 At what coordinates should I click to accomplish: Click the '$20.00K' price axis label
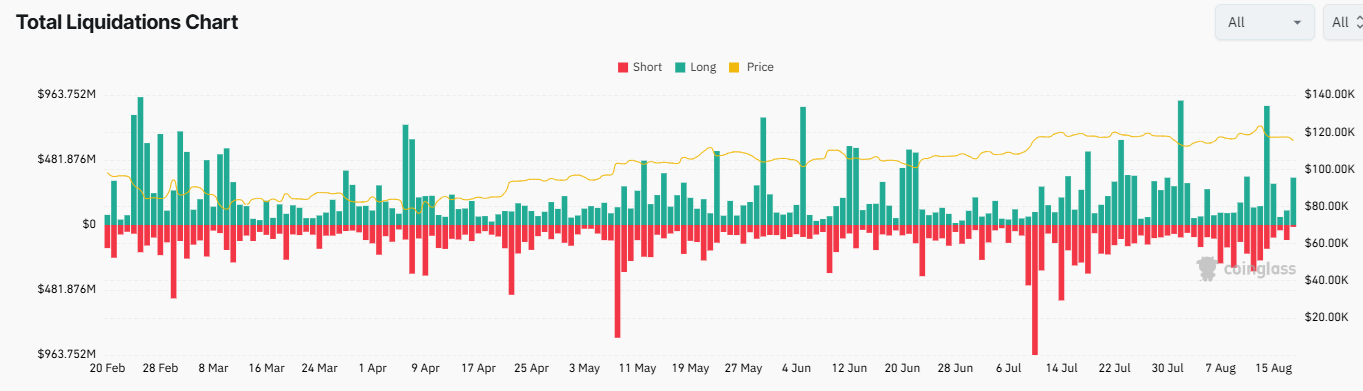pos(1327,317)
